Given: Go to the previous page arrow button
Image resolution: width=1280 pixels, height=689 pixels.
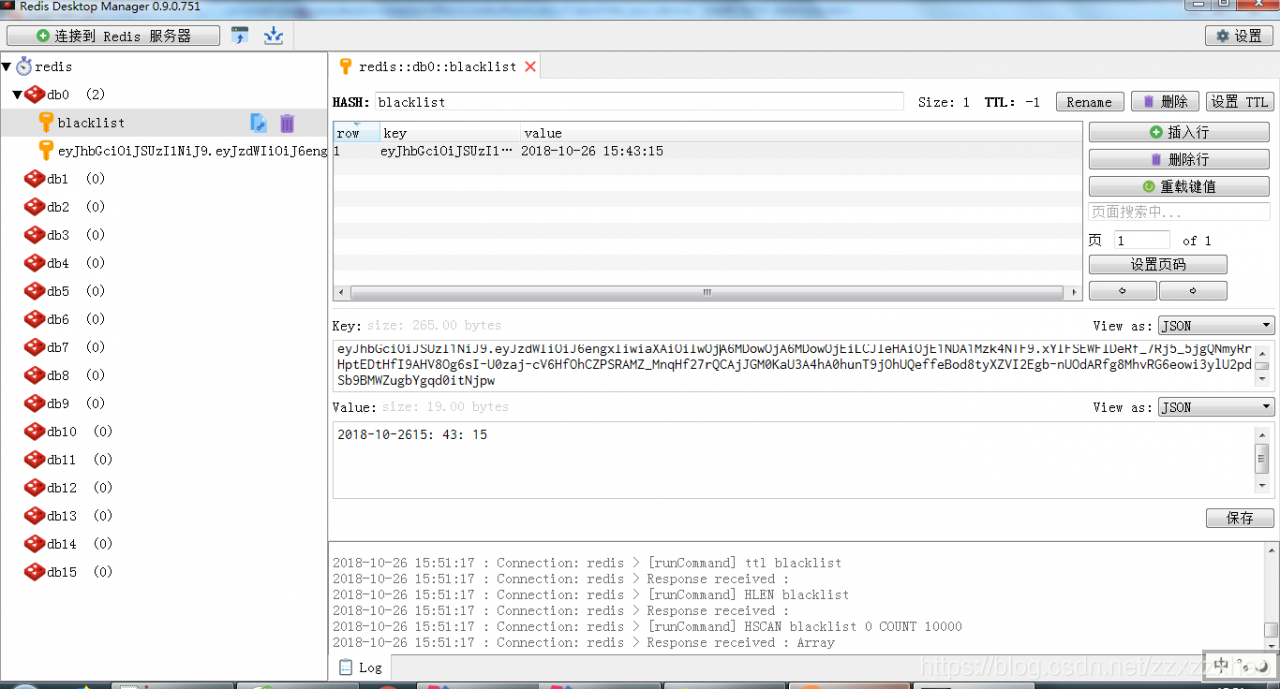Looking at the screenshot, I should click(1122, 291).
